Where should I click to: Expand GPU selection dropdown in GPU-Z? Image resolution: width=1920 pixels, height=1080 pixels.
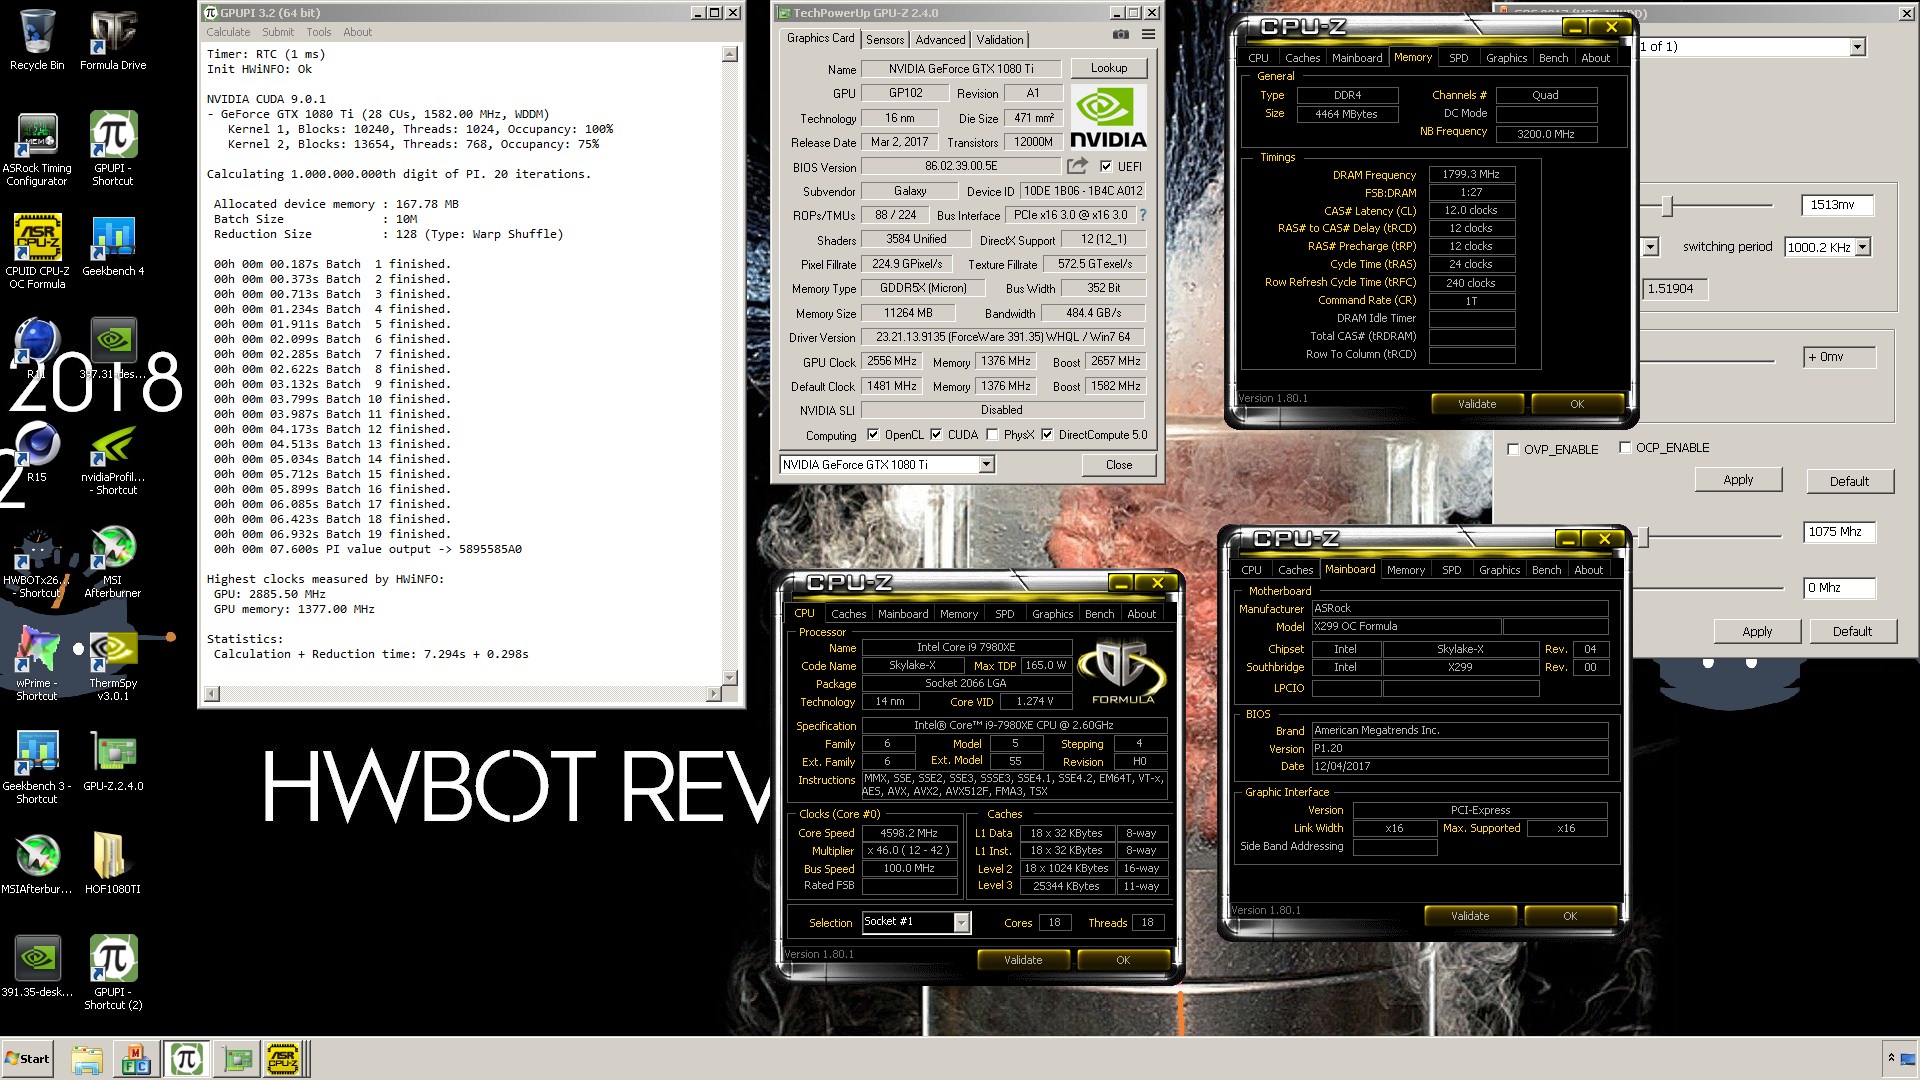click(986, 464)
